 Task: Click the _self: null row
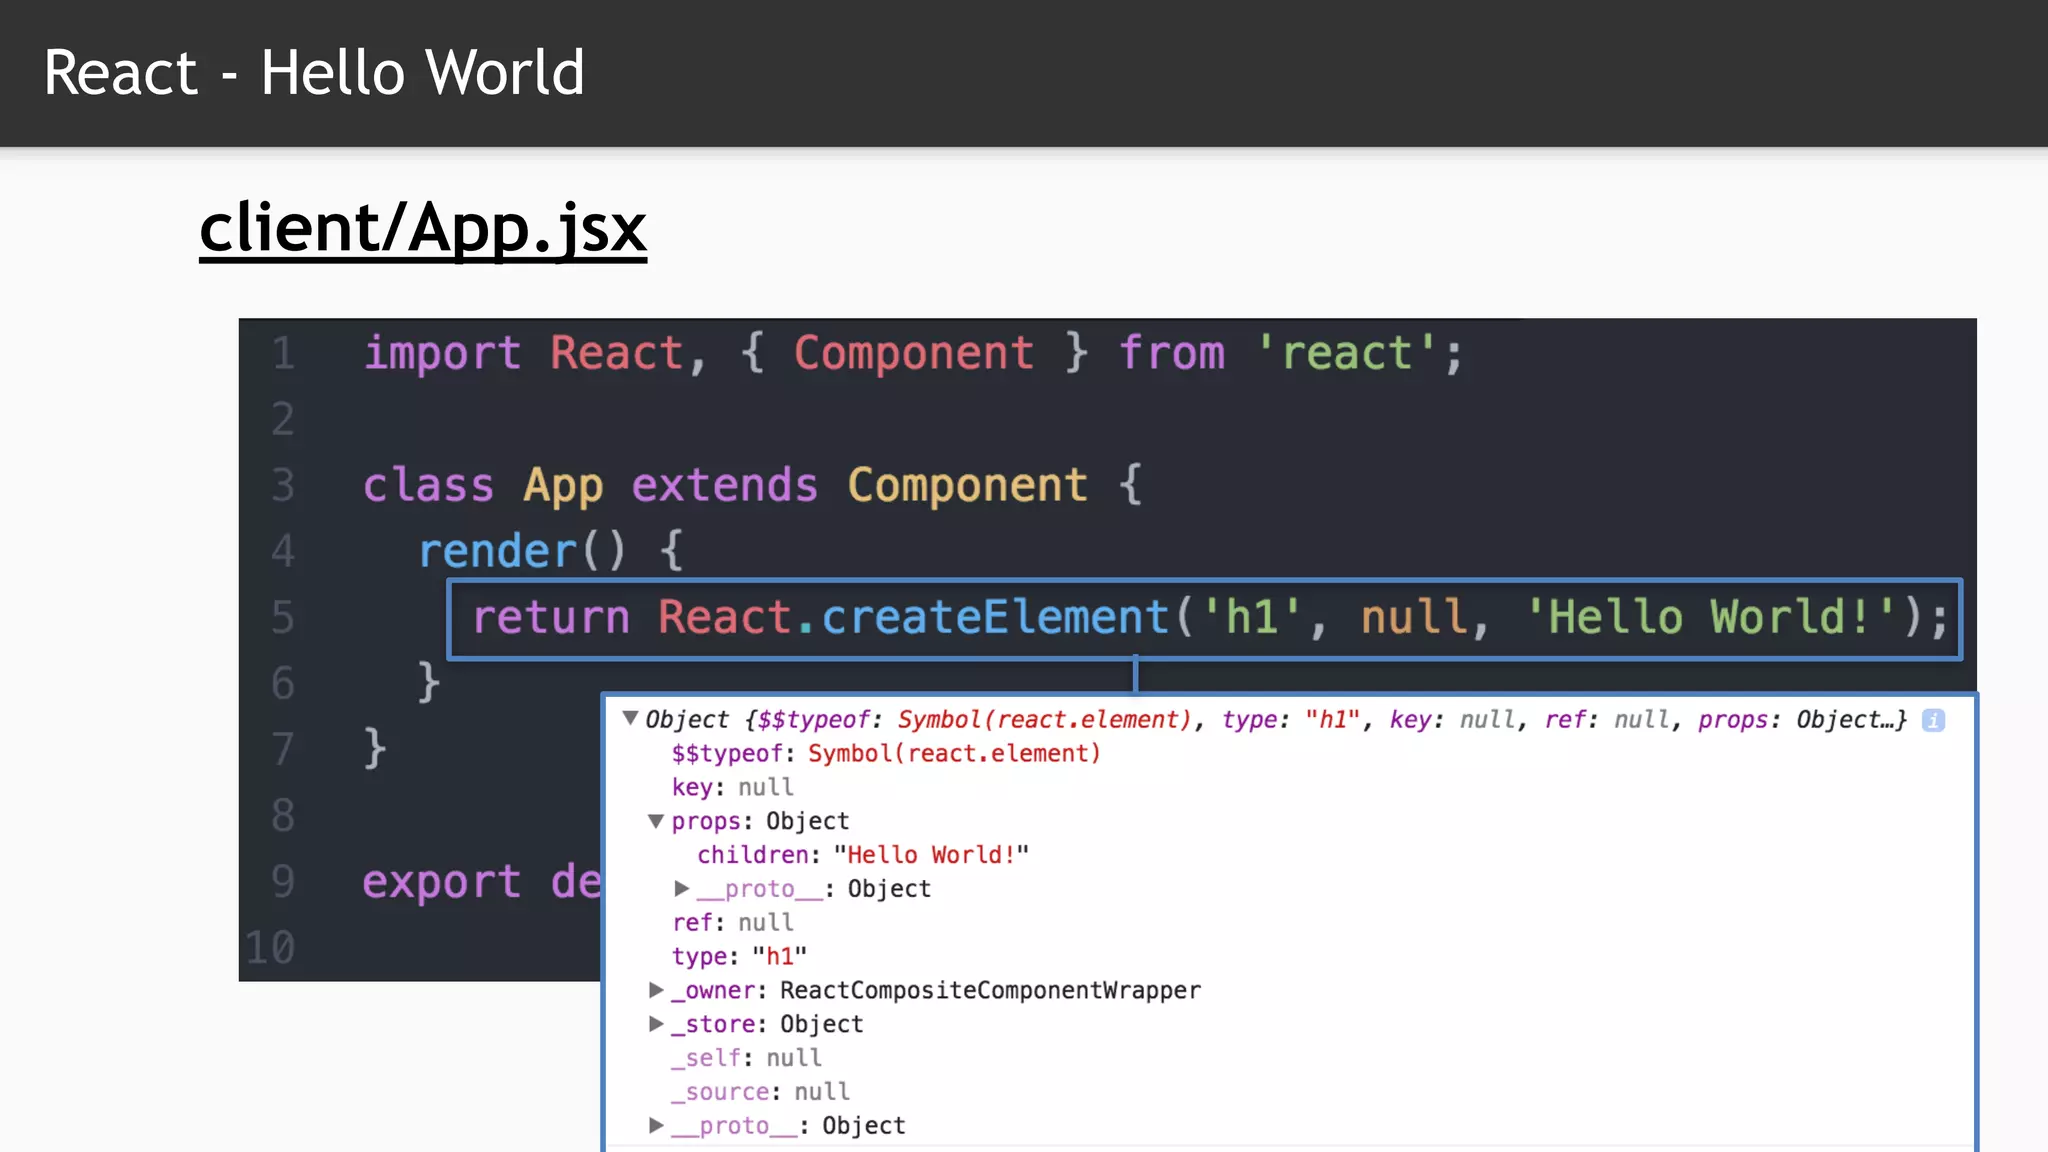tap(747, 1058)
